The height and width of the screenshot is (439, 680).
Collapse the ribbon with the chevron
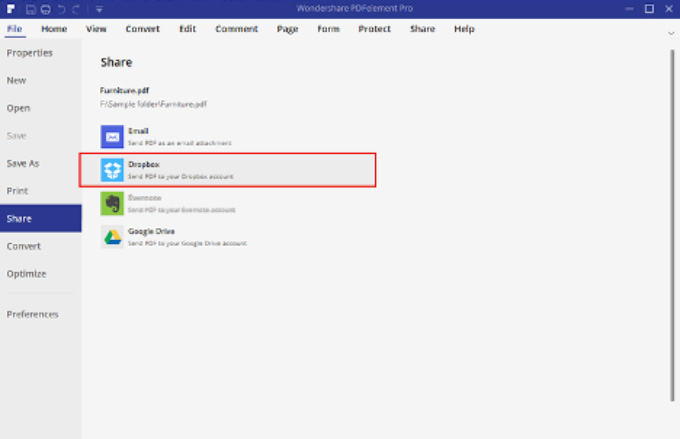coord(671,31)
